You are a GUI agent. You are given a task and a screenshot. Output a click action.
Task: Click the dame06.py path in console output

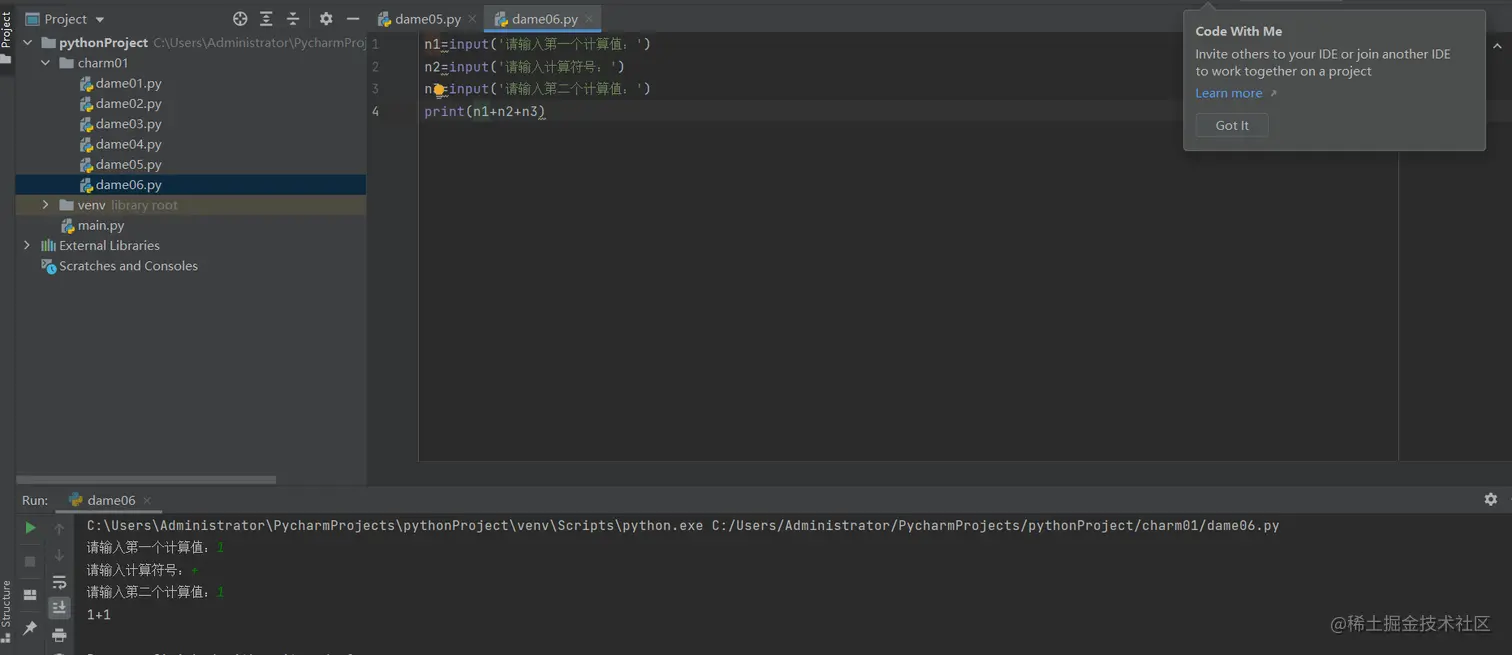coord(995,526)
